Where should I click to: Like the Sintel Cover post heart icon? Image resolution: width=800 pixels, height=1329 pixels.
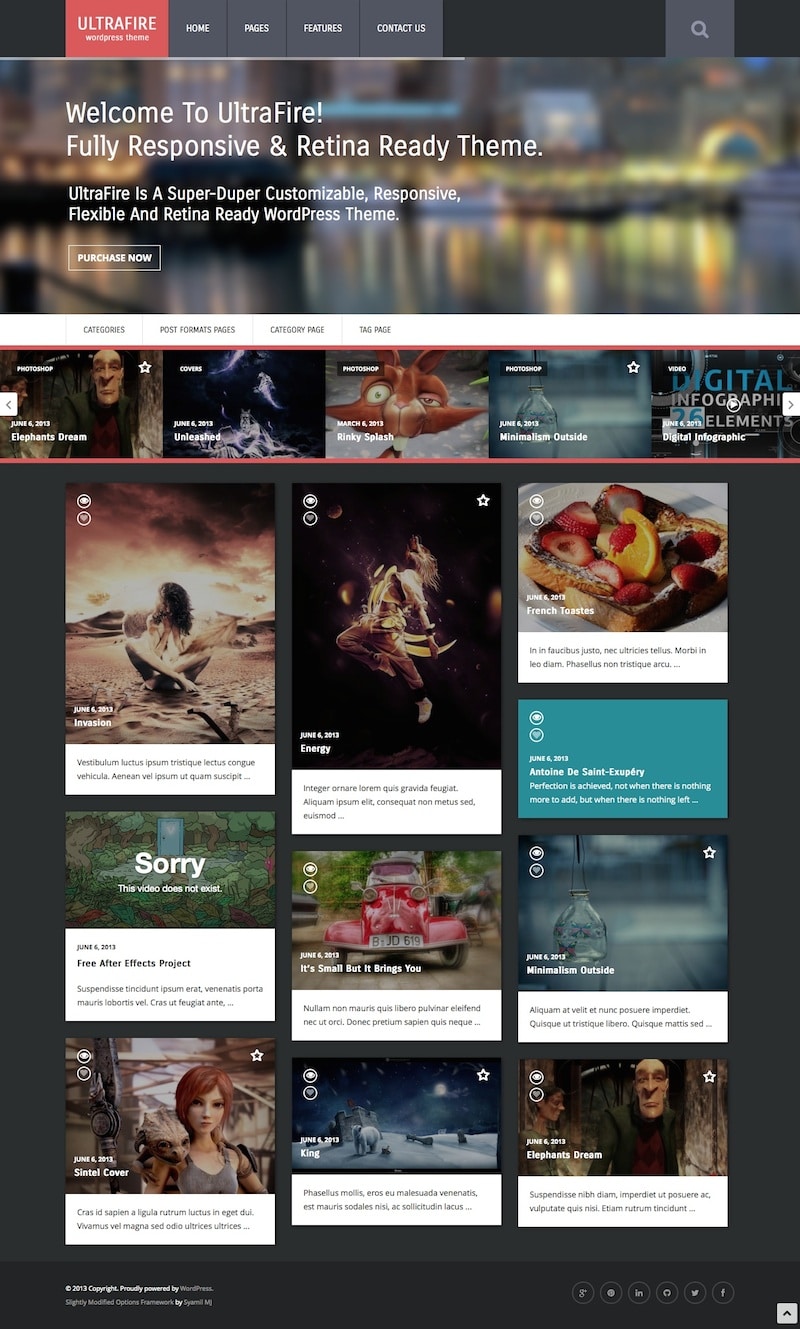pyautogui.click(x=84, y=1073)
